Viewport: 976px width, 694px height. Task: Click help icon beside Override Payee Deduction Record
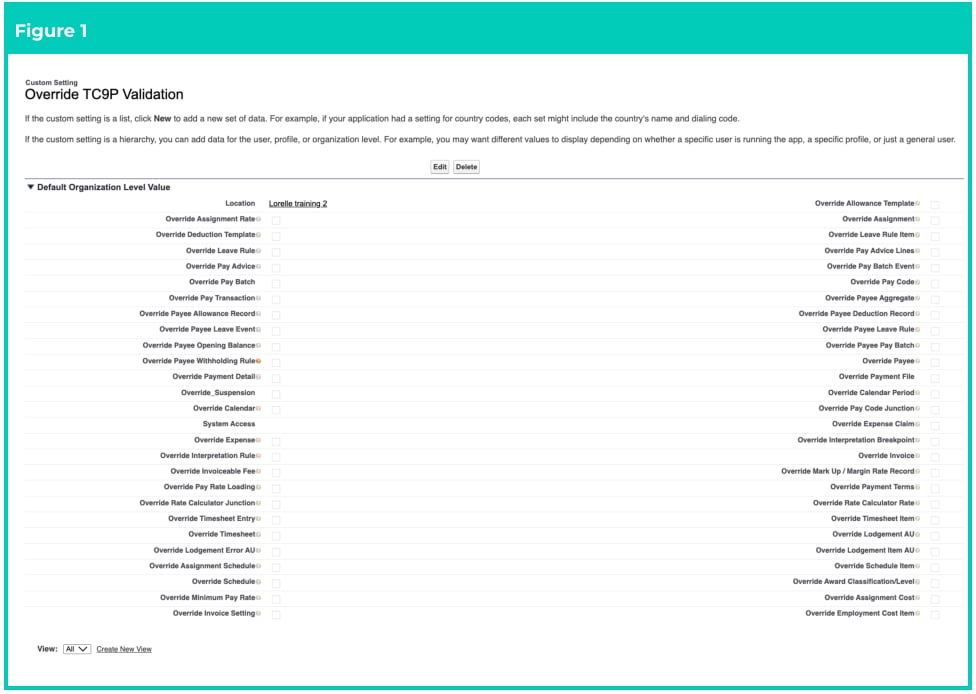pyautogui.click(x=917, y=314)
